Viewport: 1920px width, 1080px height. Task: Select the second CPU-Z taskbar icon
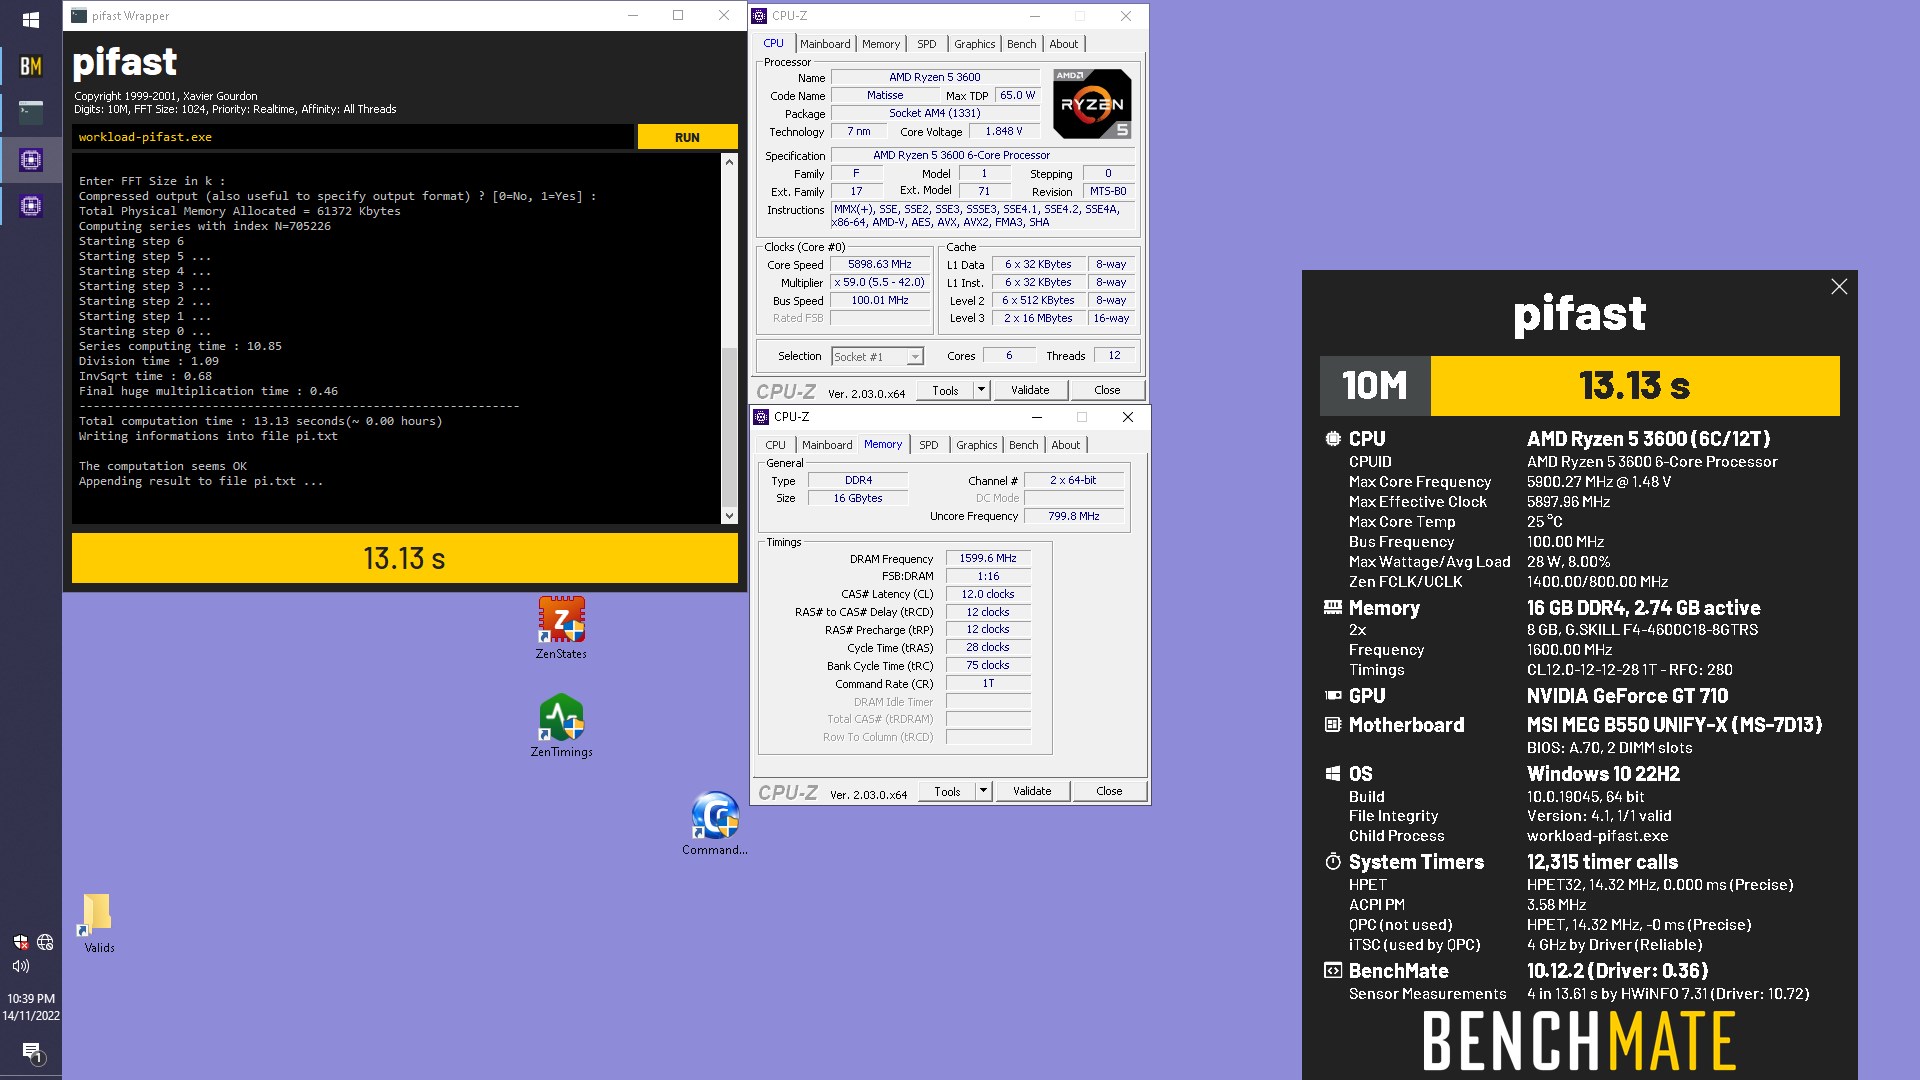click(x=30, y=206)
